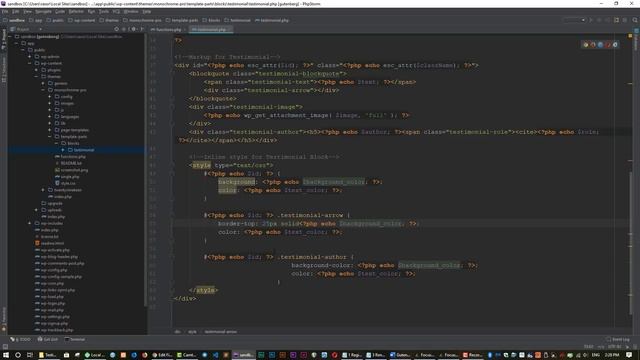Image resolution: width=640 pixels, height=360 pixels.
Task: Open the View menu
Action: point(27,11)
